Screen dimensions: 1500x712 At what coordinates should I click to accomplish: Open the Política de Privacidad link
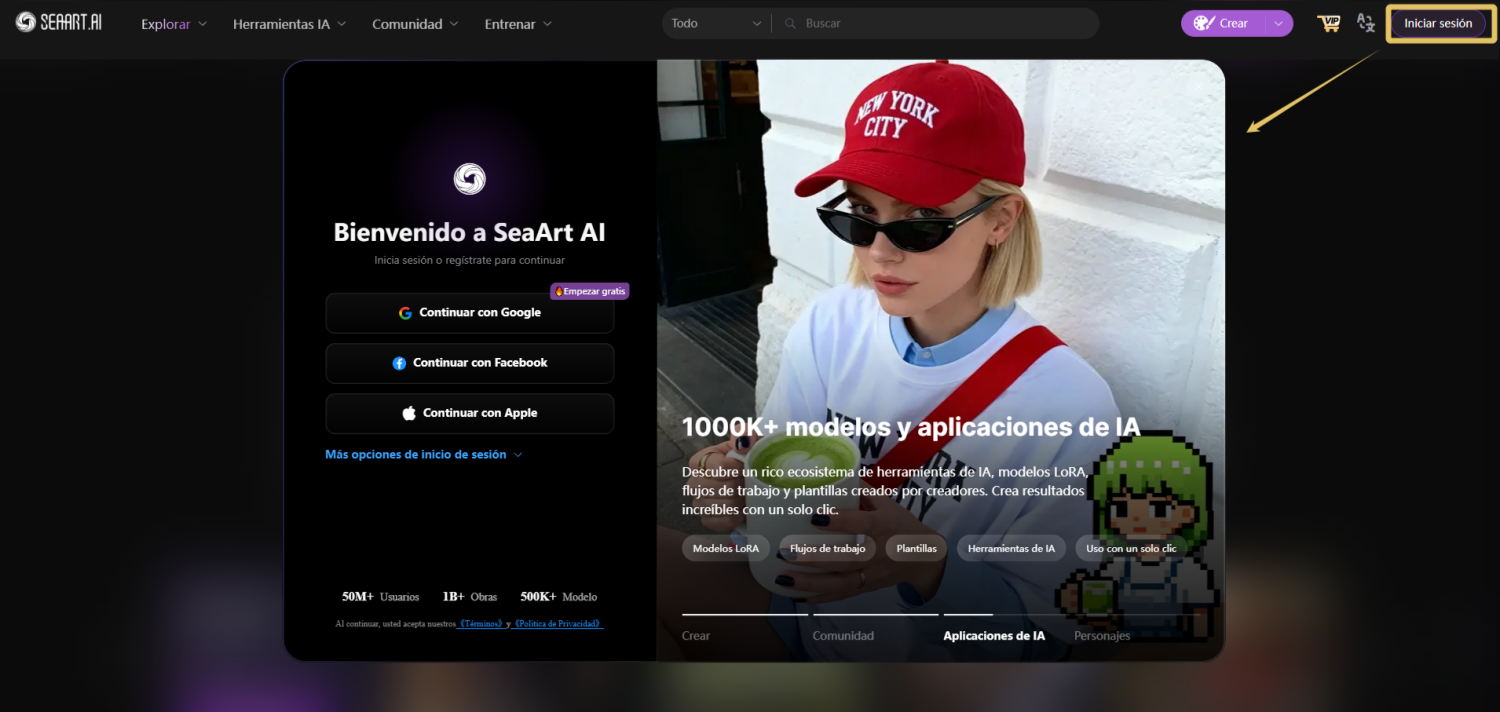(x=558, y=624)
